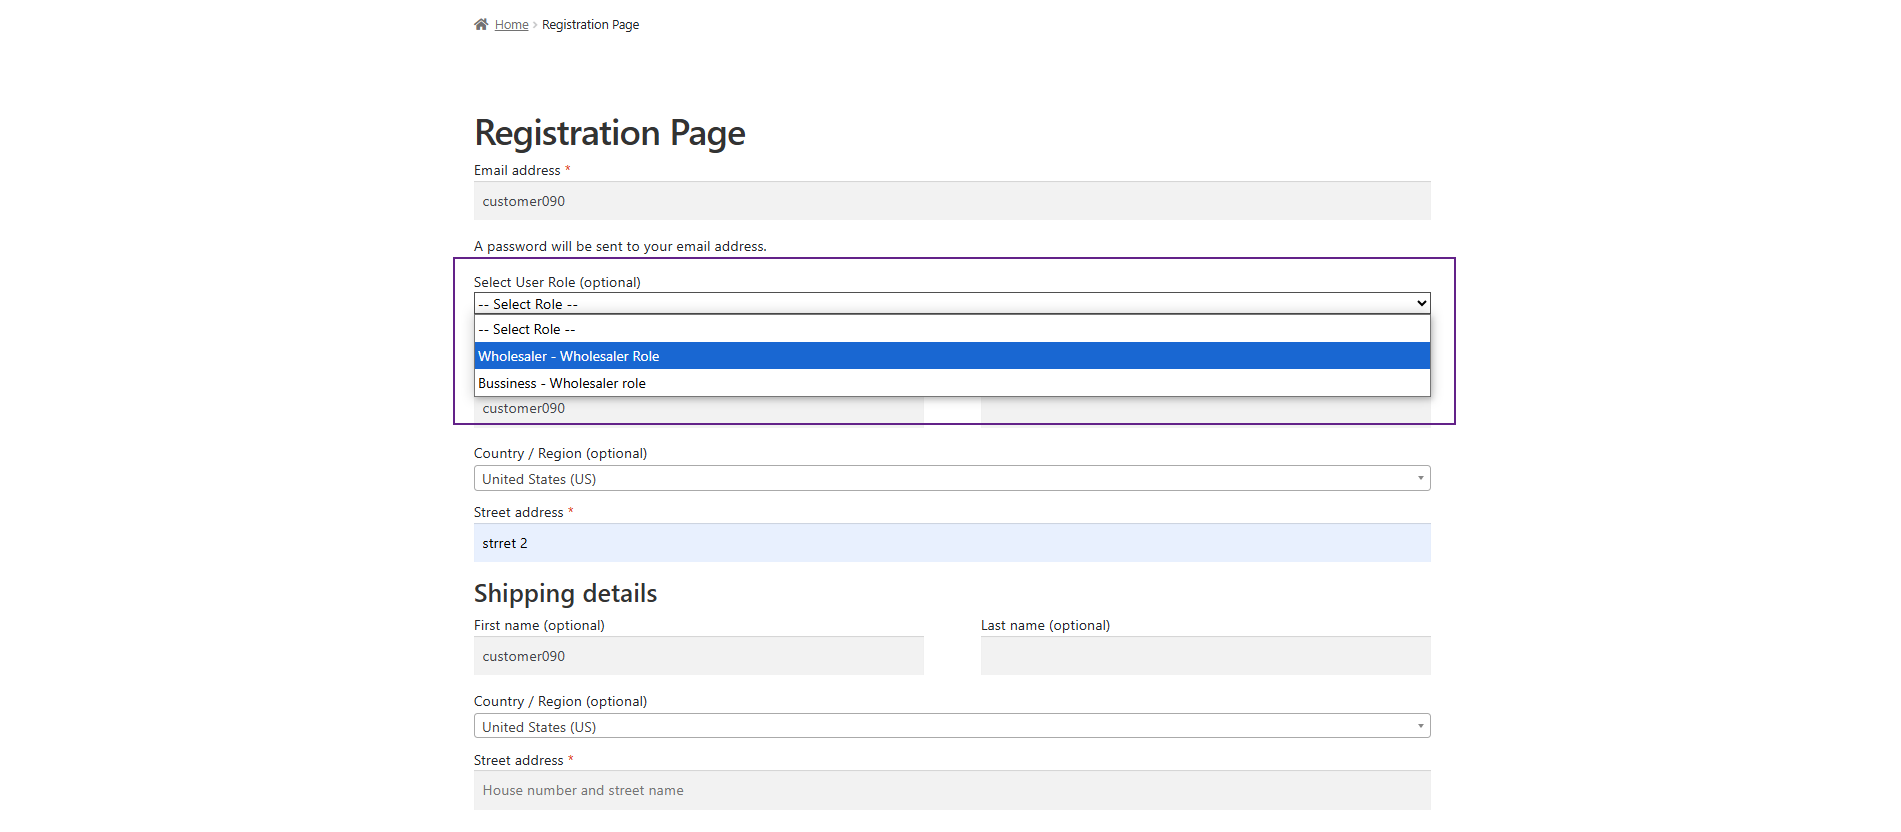
Task: Select 'Bussiness - Wholesaler role' option
Action: point(952,383)
